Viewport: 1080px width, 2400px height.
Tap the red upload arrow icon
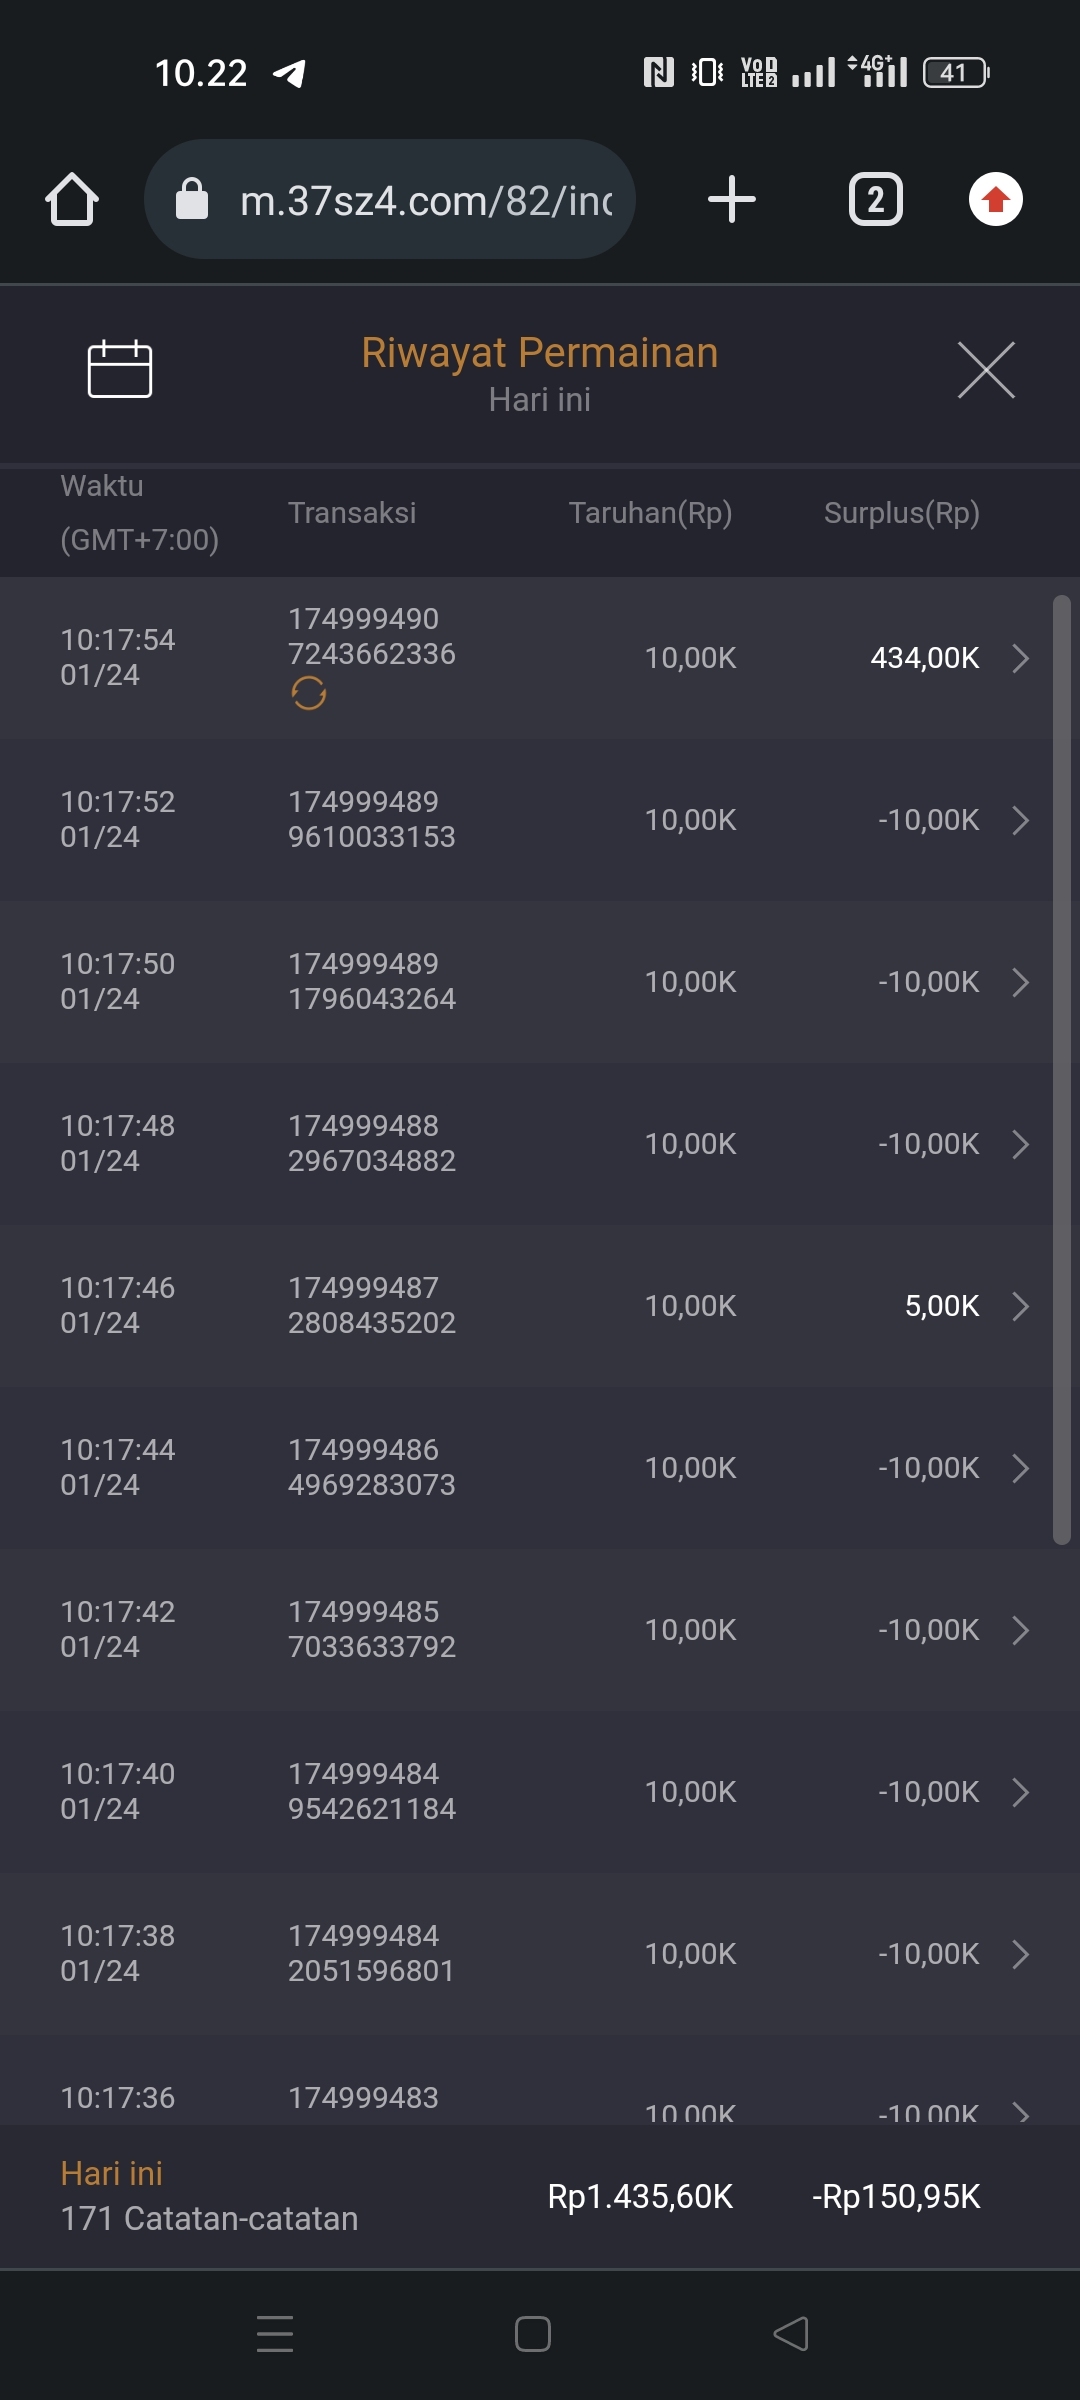tap(995, 199)
